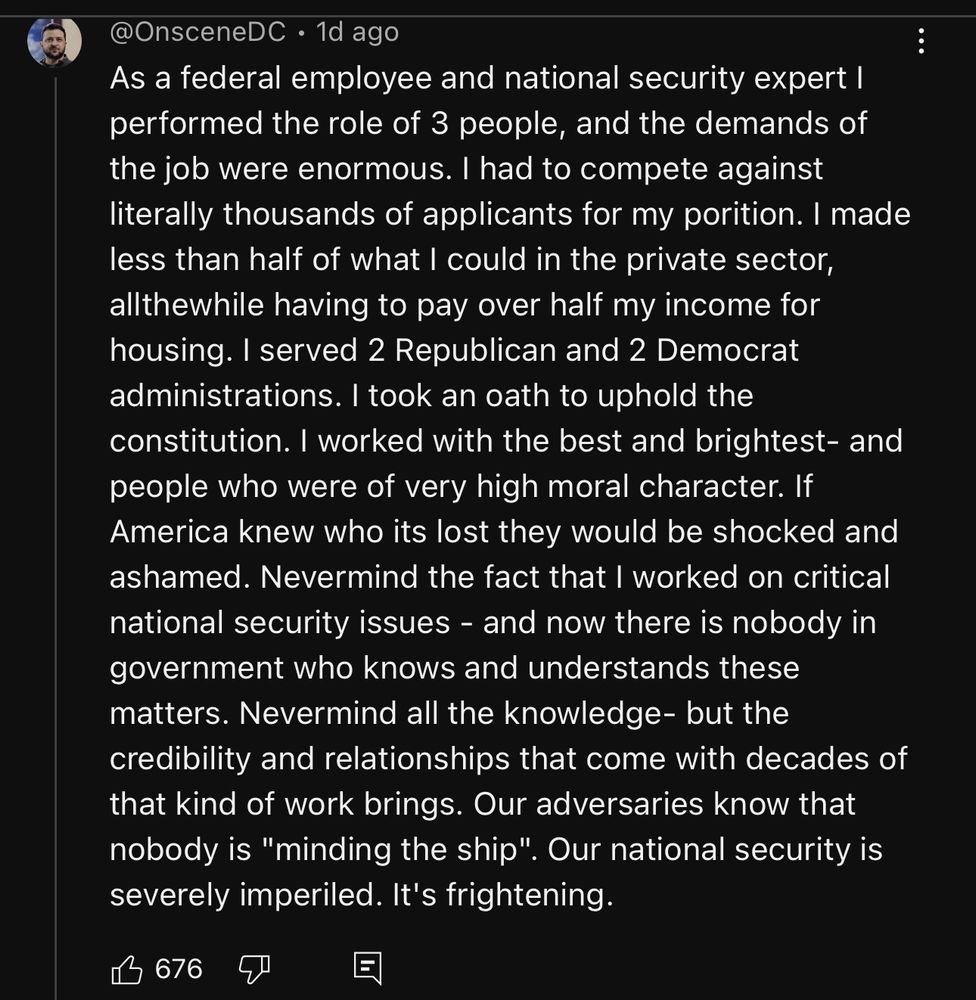The height and width of the screenshot is (1000, 976).
Task: Open the commenter's profile picture
Action: (x=54, y=41)
